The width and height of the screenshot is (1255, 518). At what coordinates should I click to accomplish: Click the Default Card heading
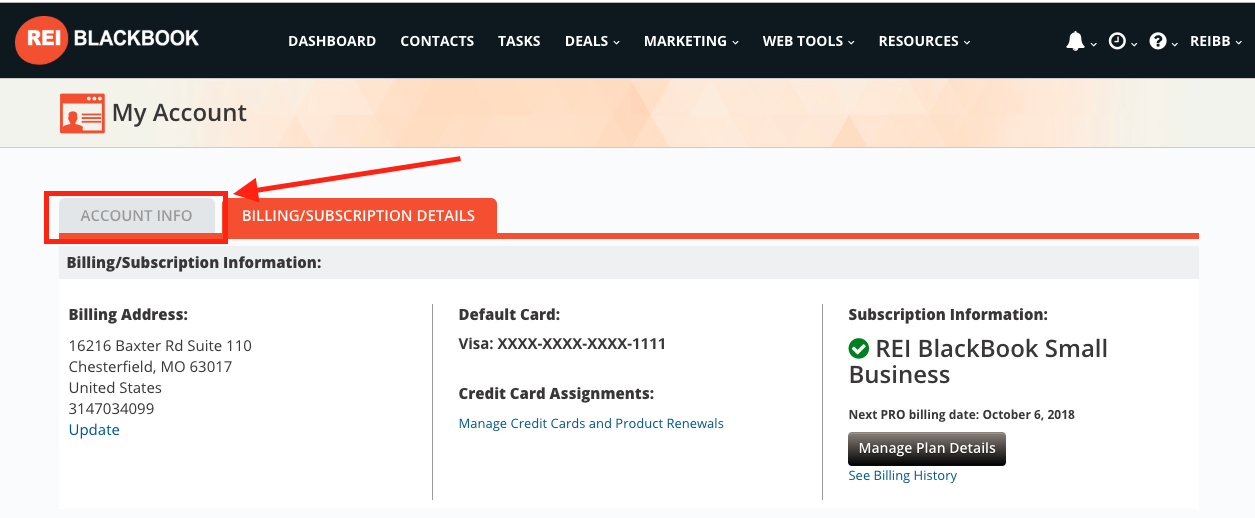coord(509,314)
